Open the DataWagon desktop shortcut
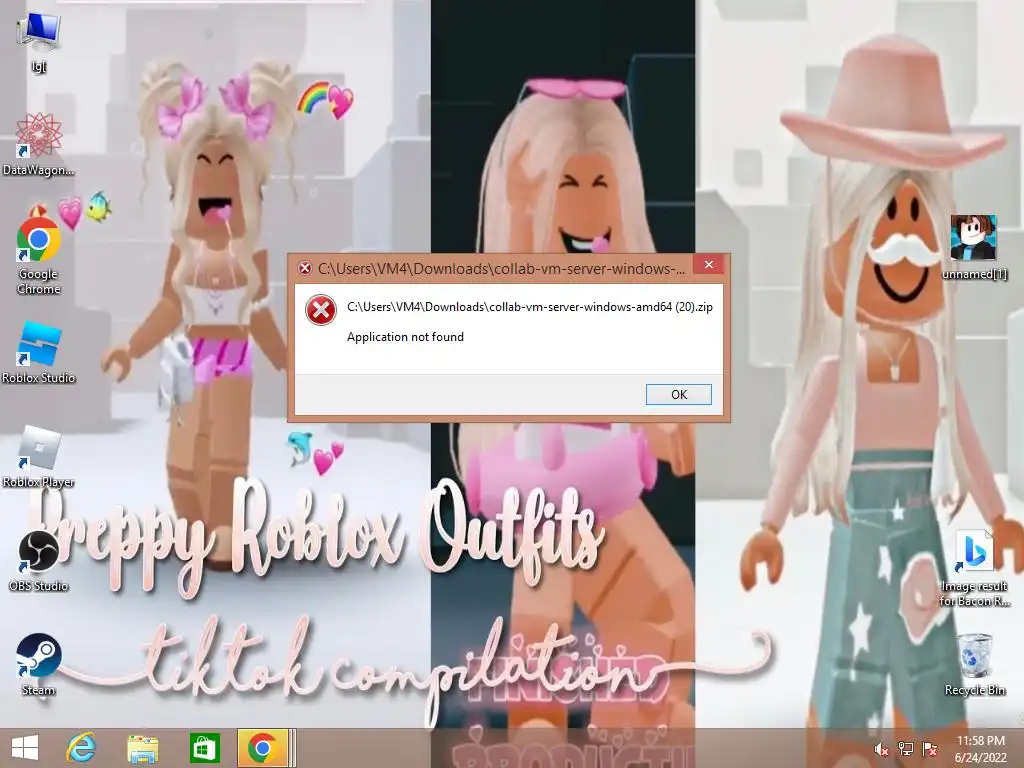This screenshot has height=768, width=1024. click(x=38, y=144)
